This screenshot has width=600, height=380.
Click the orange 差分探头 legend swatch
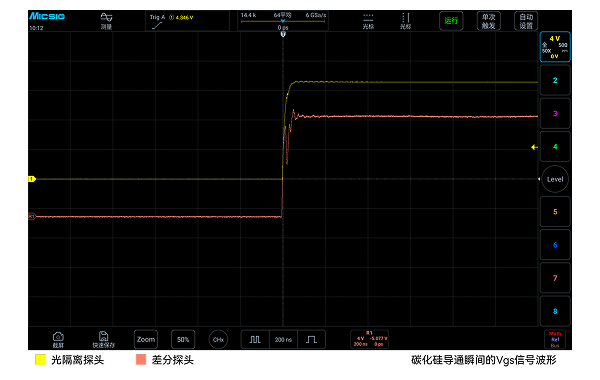pyautogui.click(x=141, y=359)
